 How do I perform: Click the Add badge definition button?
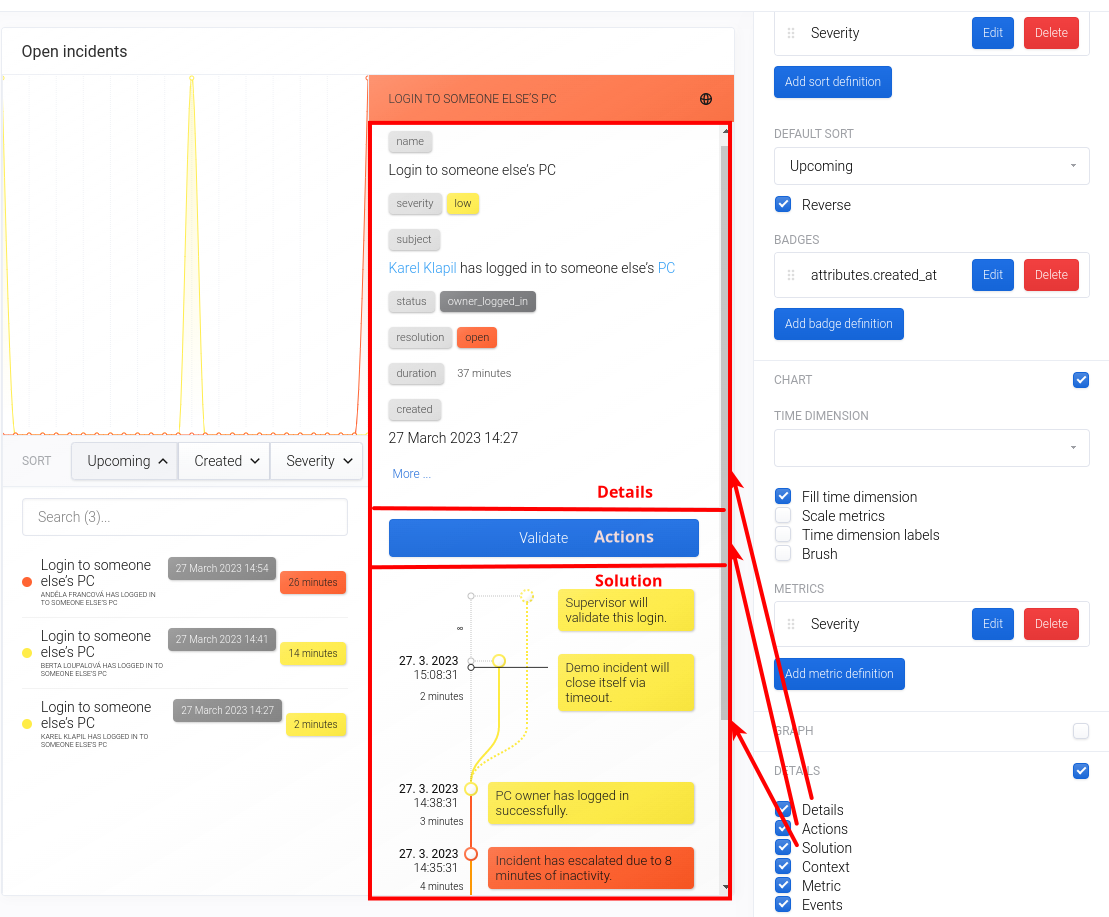(838, 324)
